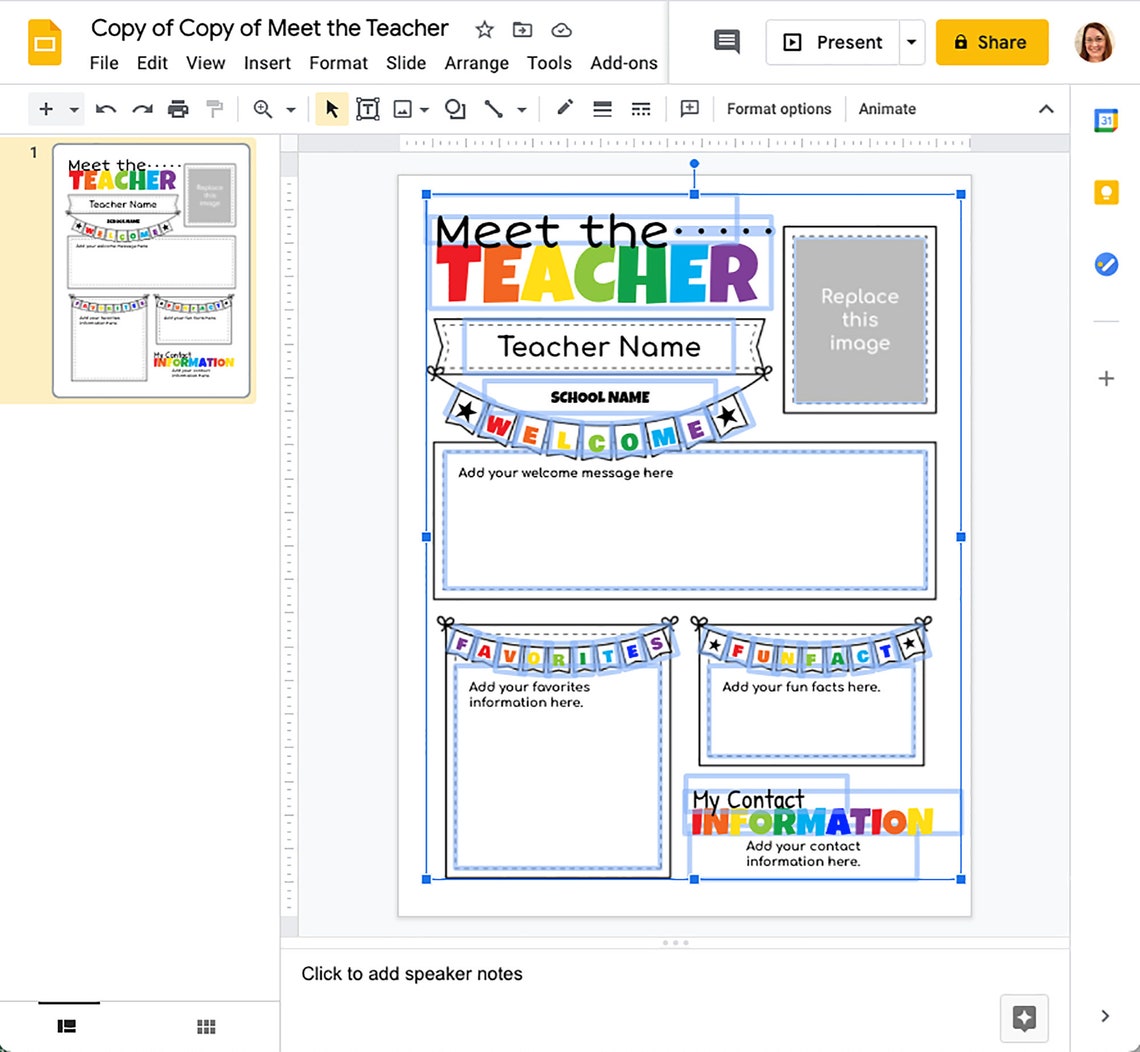This screenshot has height=1052, width=1140.
Task: Select slide 1 thumbnail in the filmstrip
Action: pos(152,270)
